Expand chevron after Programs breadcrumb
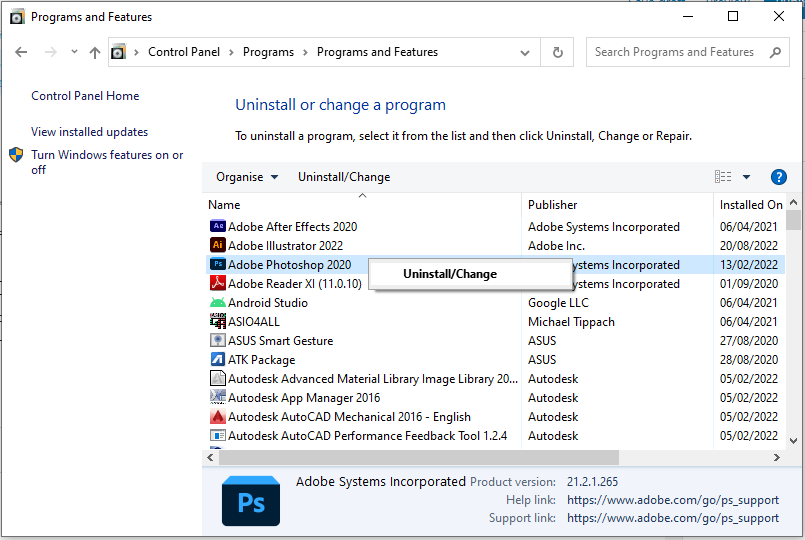The image size is (805, 540). (305, 52)
